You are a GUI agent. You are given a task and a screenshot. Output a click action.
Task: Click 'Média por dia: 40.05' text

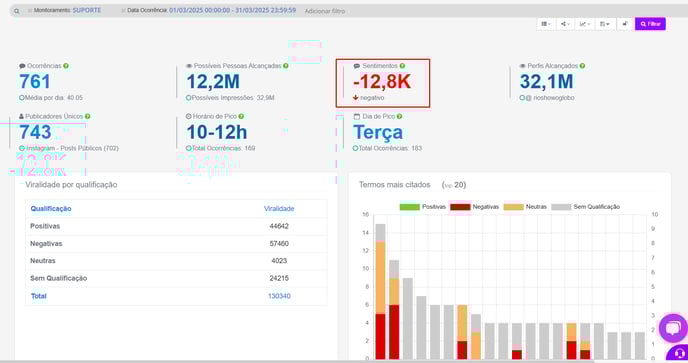pyautogui.click(x=54, y=98)
